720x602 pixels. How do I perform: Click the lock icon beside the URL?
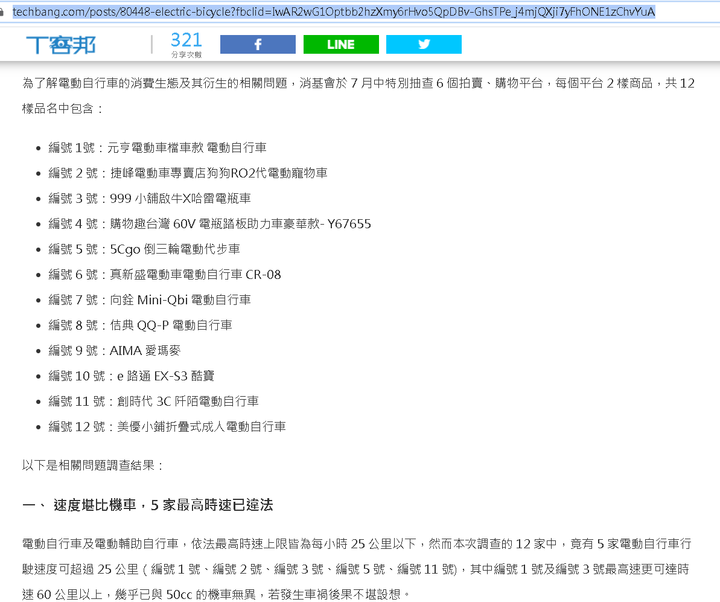tap(2, 12)
